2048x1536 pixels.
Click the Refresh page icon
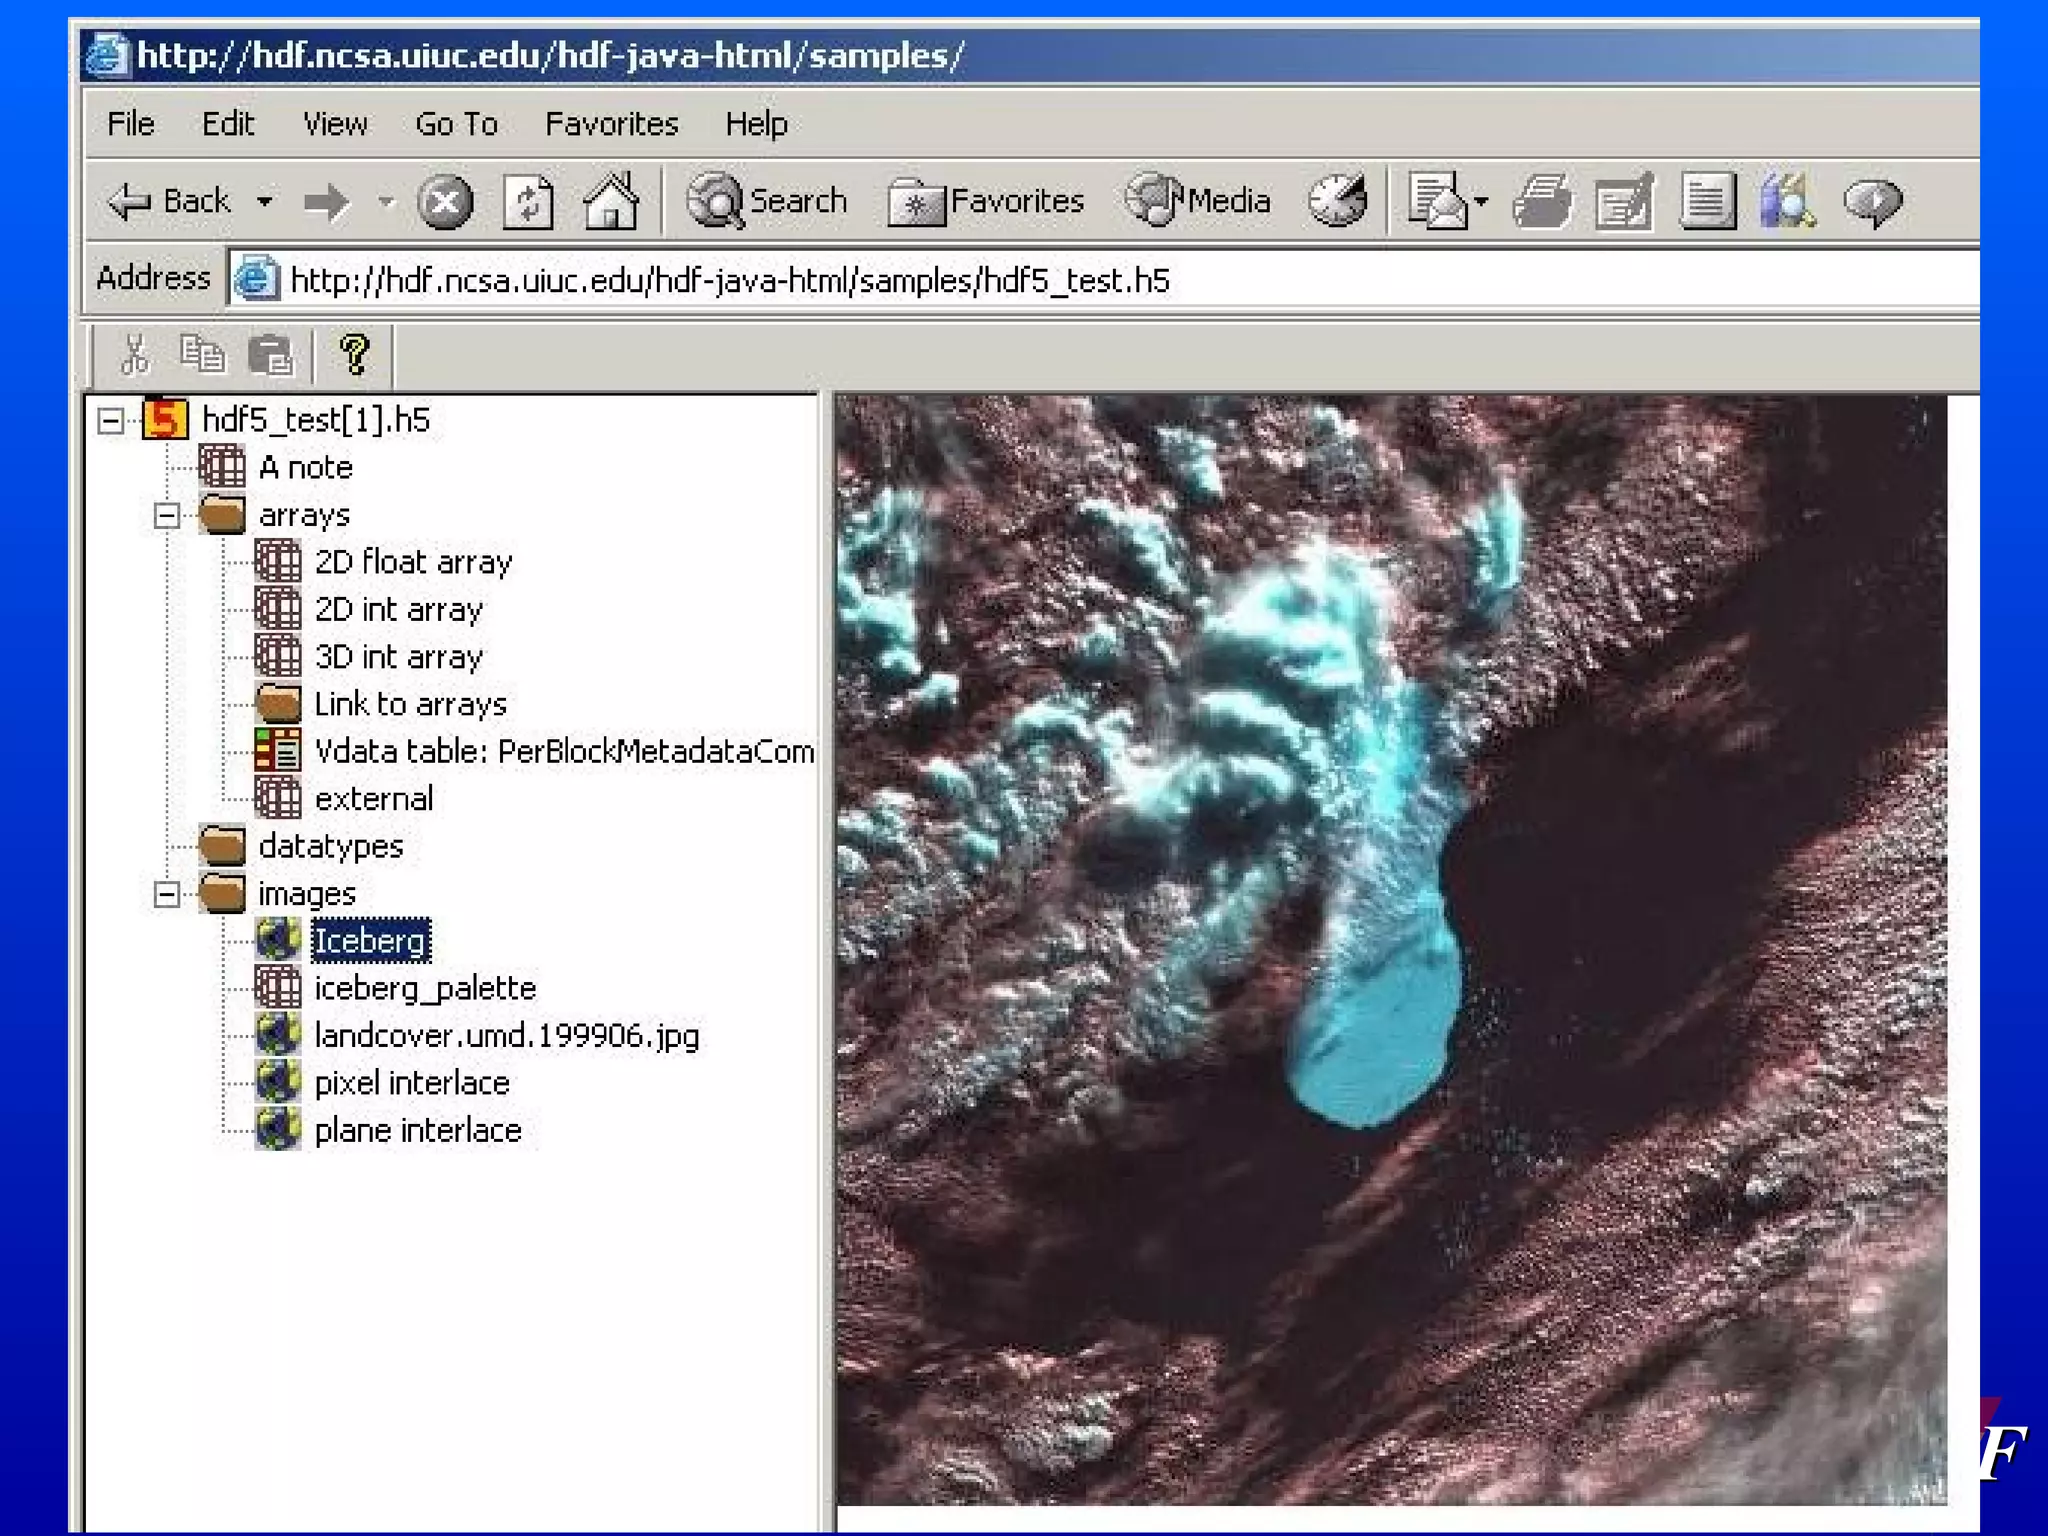(528, 203)
